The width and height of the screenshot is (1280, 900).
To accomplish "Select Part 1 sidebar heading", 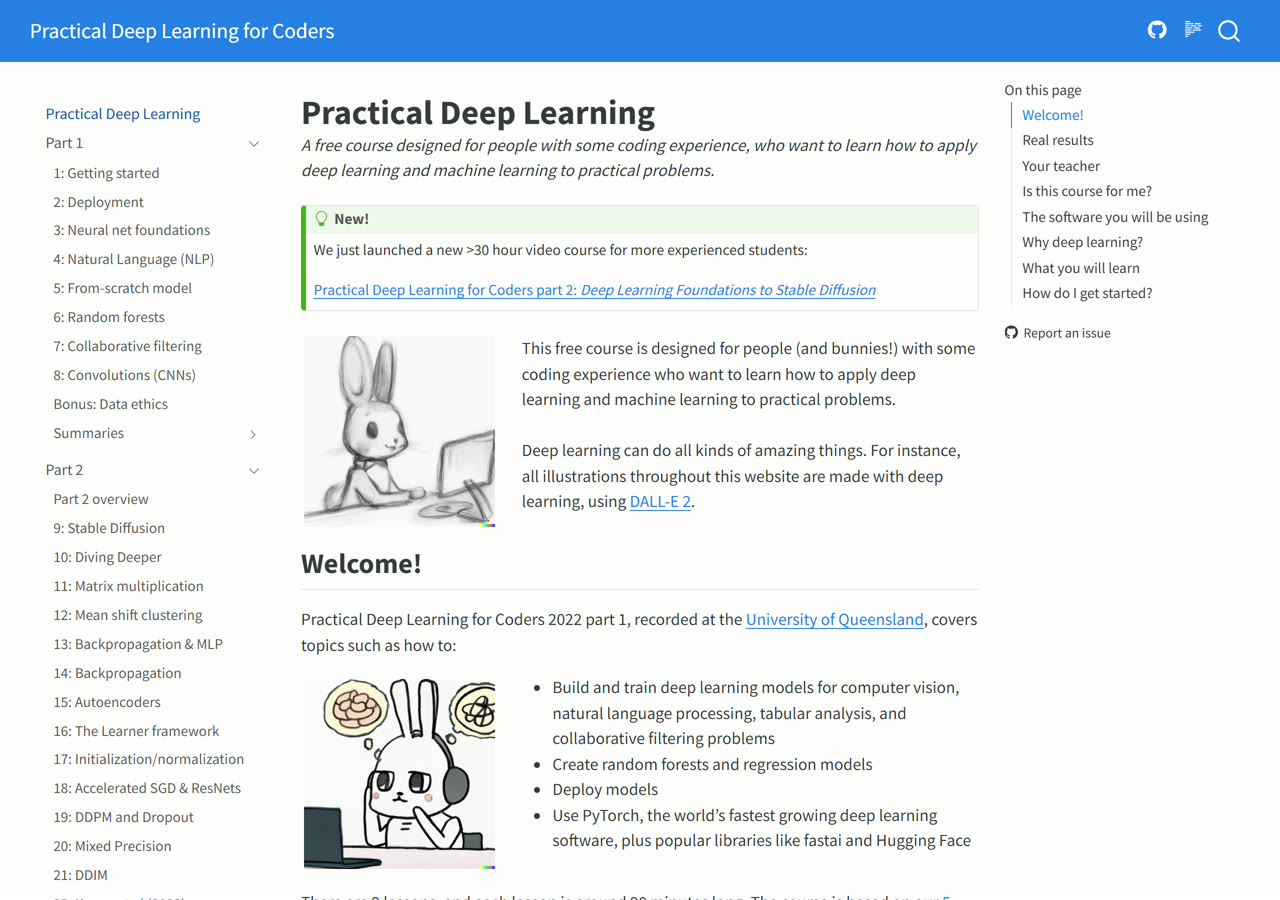I will (64, 143).
